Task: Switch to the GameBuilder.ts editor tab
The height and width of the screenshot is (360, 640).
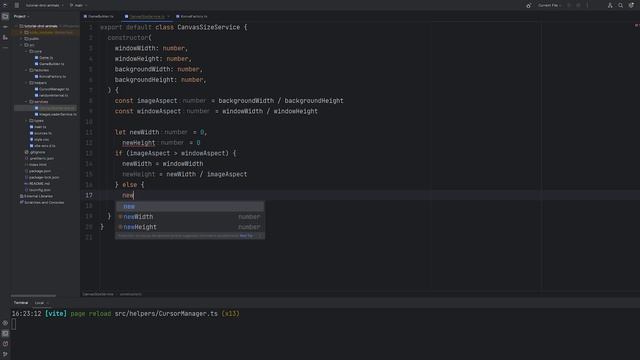Action: point(99,16)
